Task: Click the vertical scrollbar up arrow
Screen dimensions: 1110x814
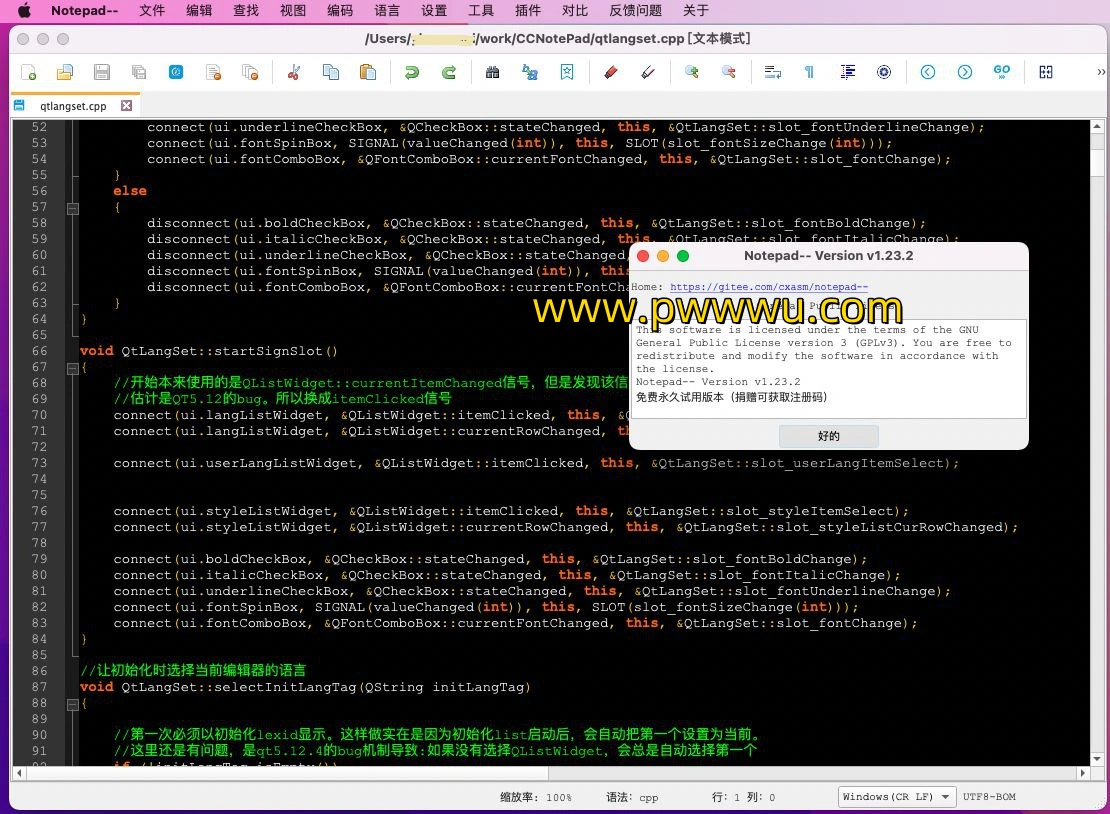Action: [1097, 127]
